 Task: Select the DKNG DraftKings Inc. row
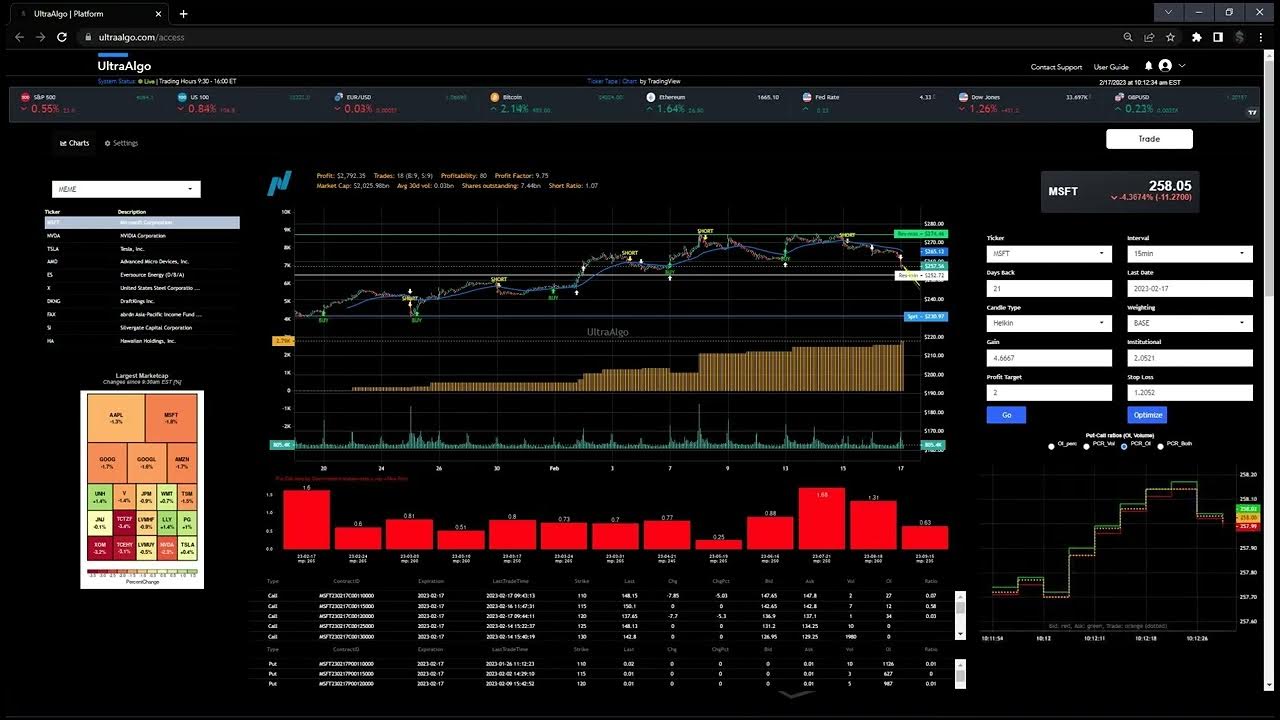(142, 301)
